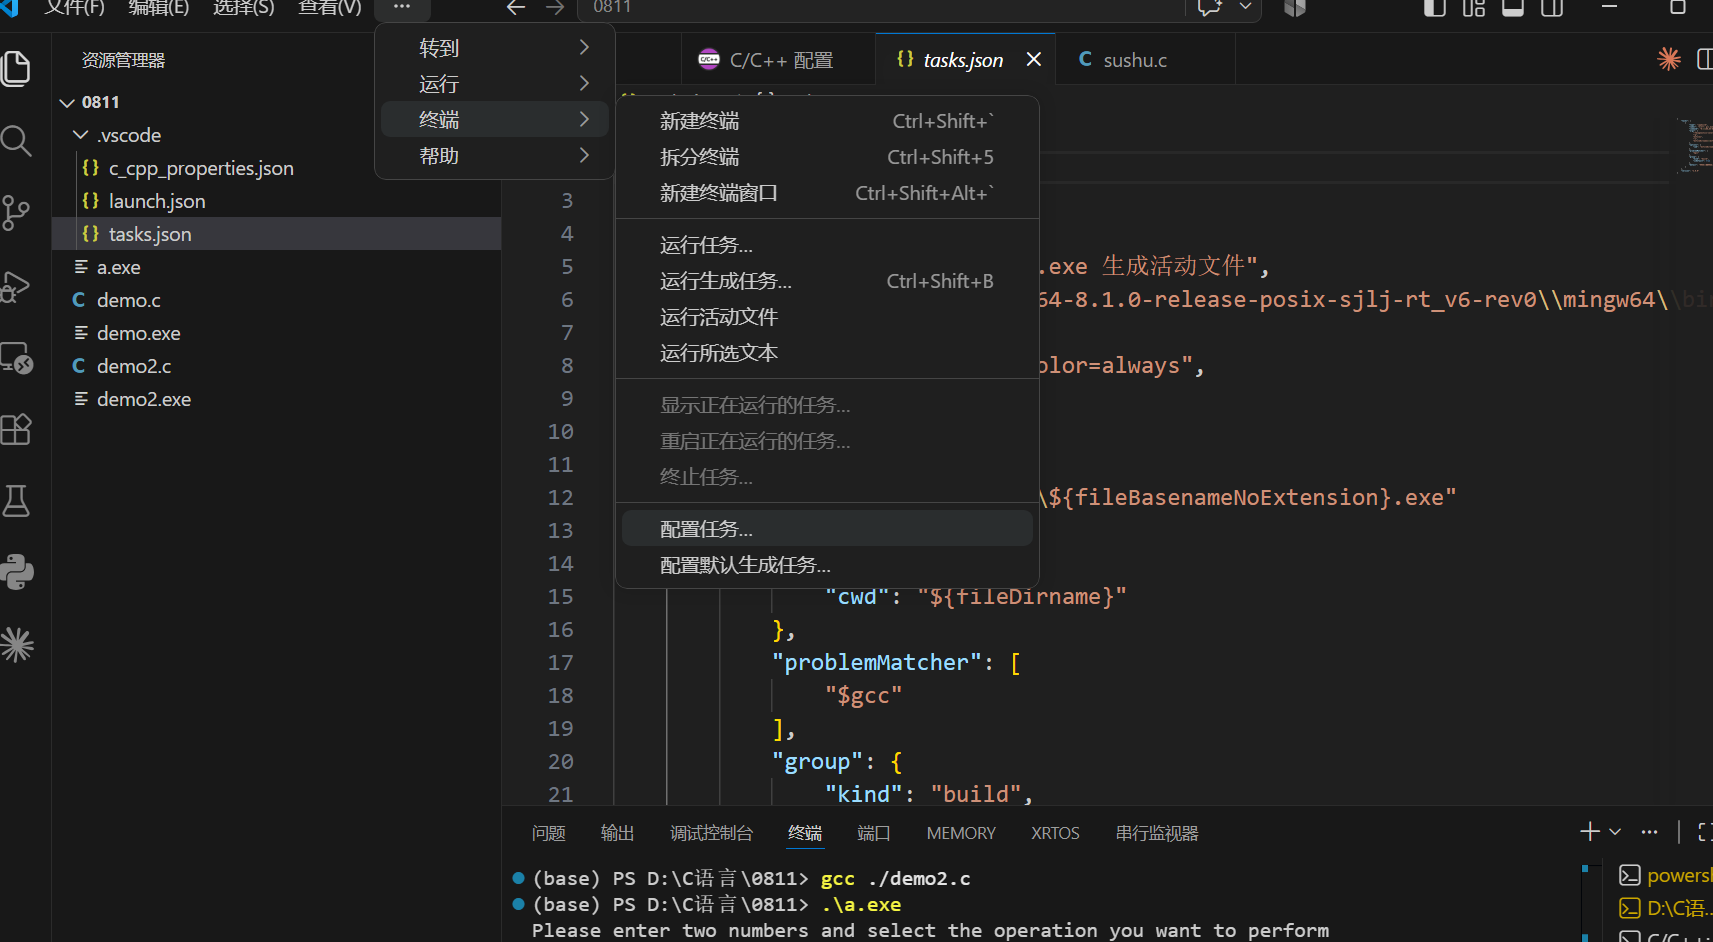
Task: Open a.exe in explorer
Action: 118,267
